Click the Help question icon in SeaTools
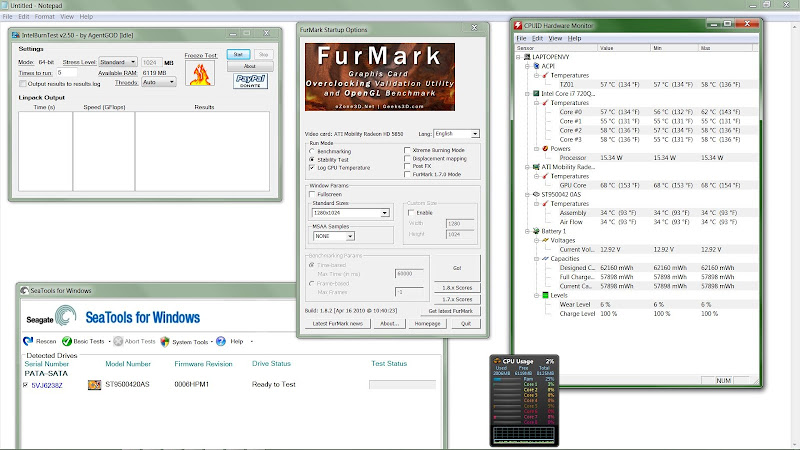The height and width of the screenshot is (450, 800). [x=221, y=341]
